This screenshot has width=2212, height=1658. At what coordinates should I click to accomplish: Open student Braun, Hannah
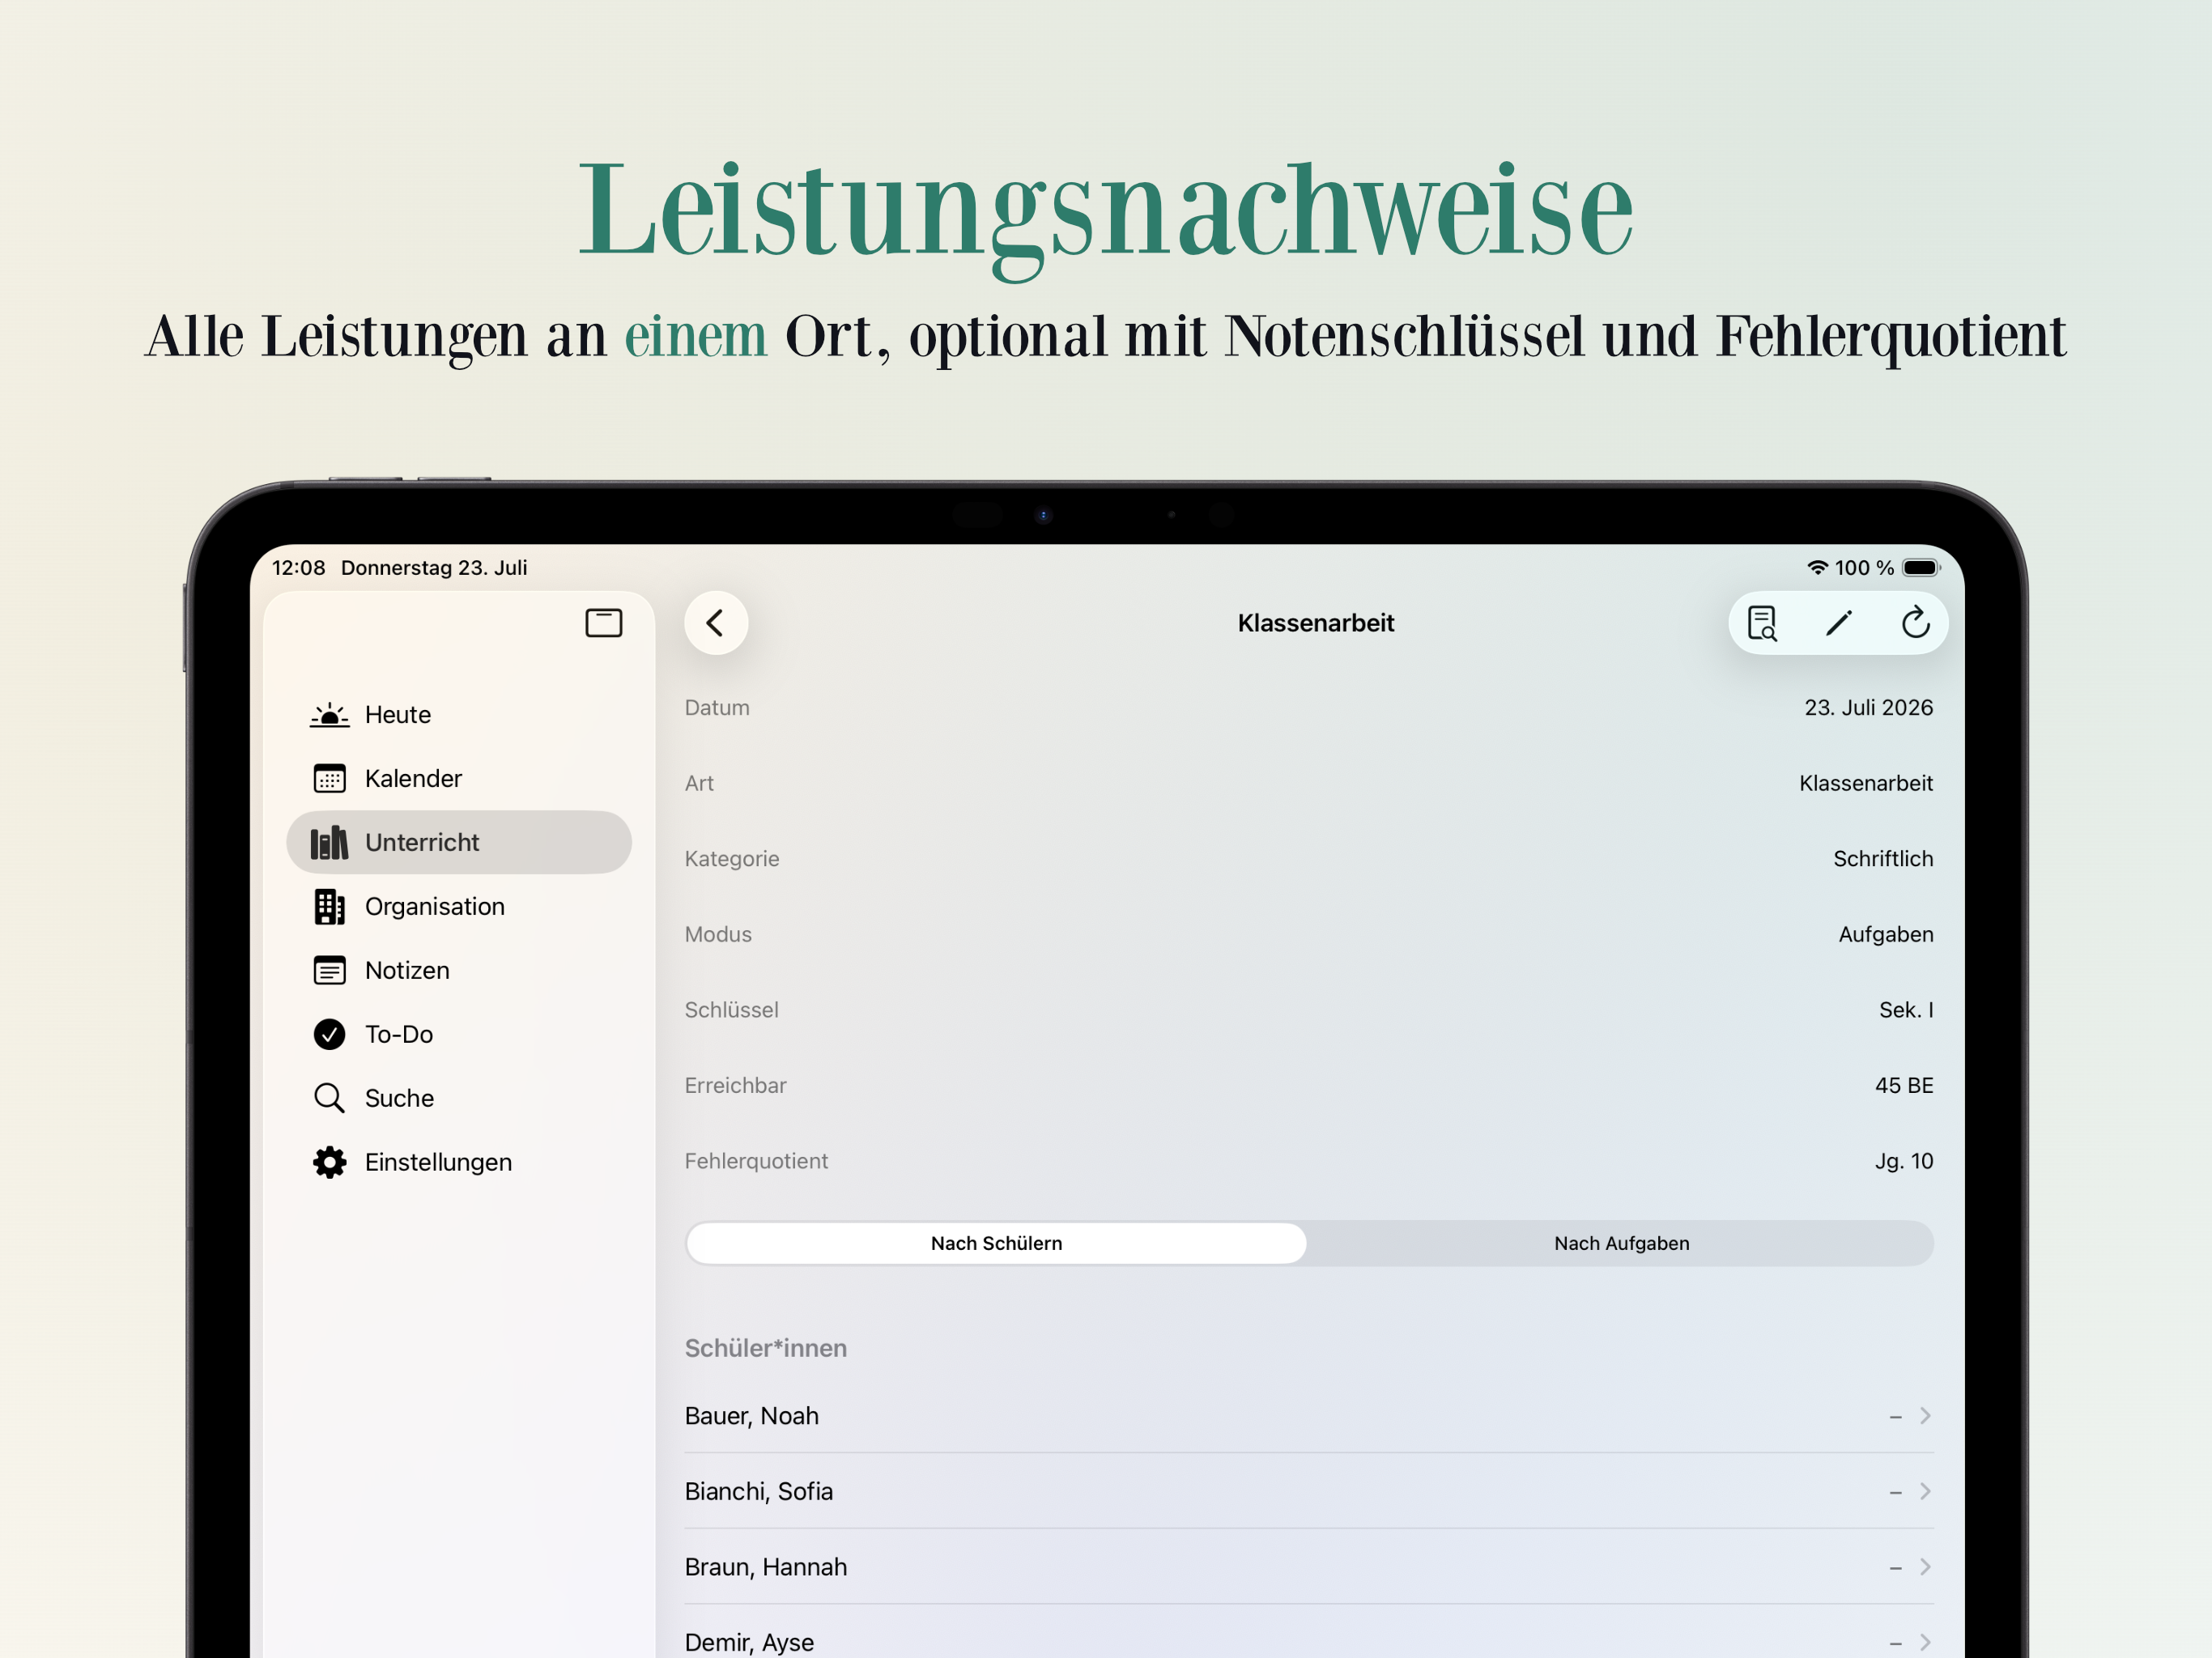click(1309, 1568)
